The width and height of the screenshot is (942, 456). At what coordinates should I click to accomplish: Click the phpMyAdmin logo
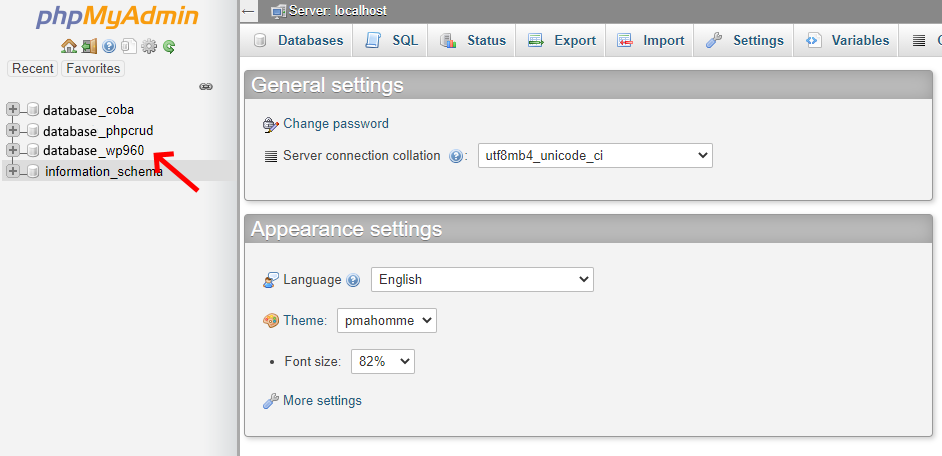117,17
